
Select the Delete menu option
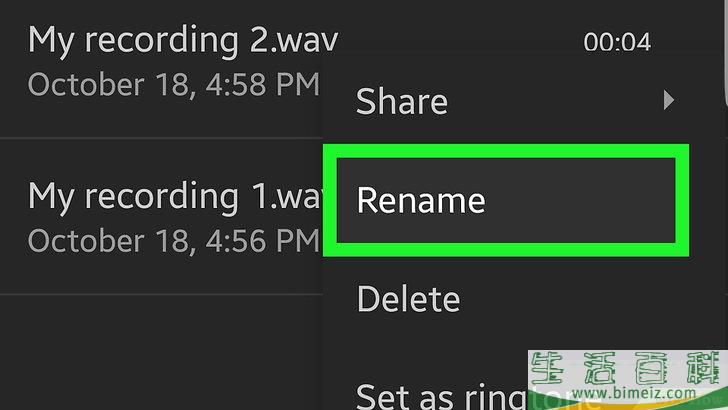pyautogui.click(x=408, y=299)
